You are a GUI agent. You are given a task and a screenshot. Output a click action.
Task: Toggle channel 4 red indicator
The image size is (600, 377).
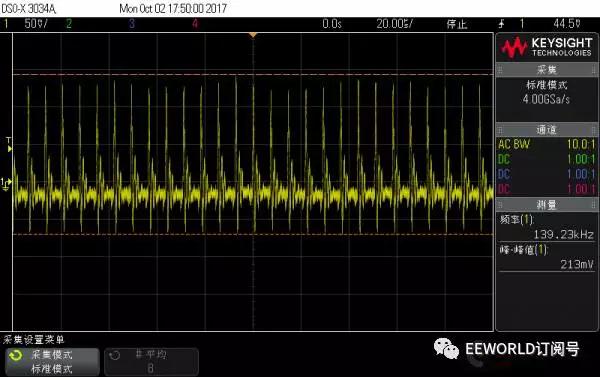(195, 24)
